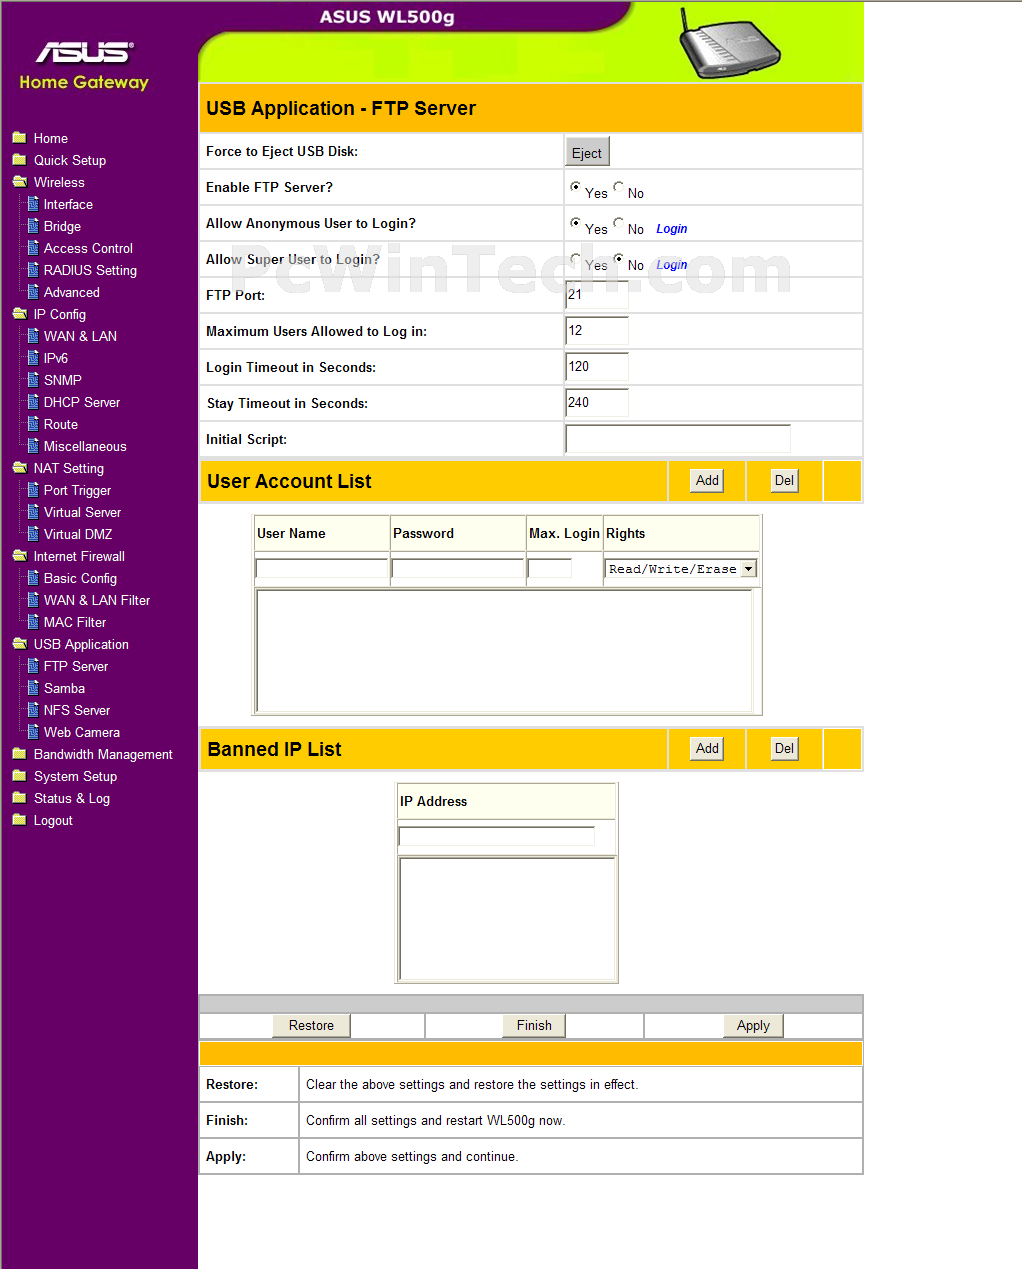Click the page icon beside SNMP
1022x1269 pixels.
[x=33, y=380]
